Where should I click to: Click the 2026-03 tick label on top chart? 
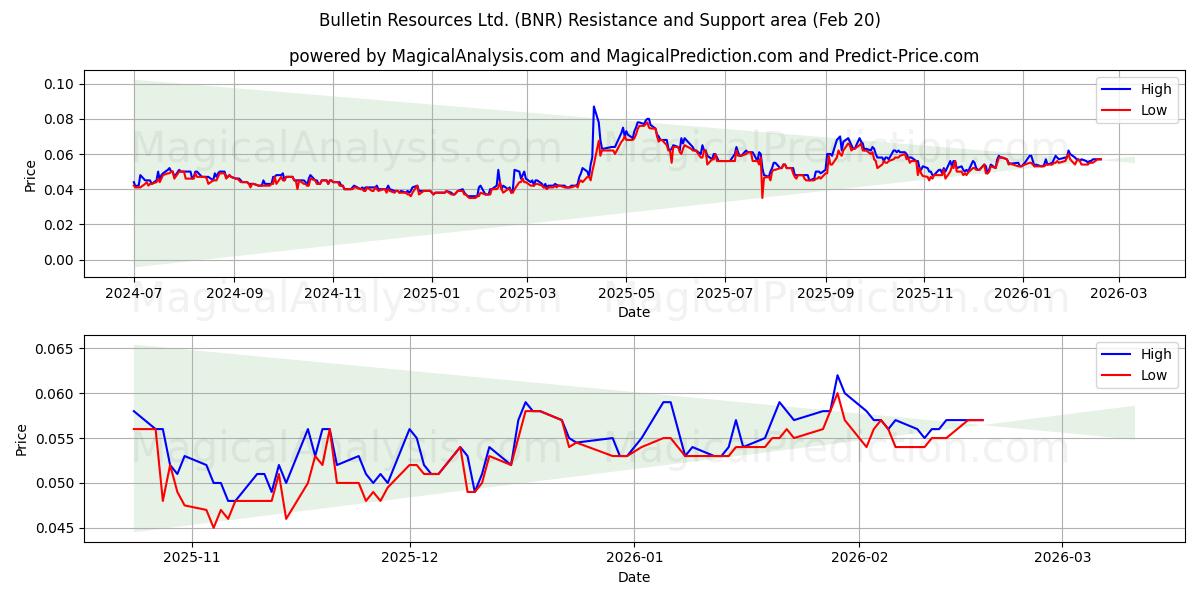(1118, 294)
